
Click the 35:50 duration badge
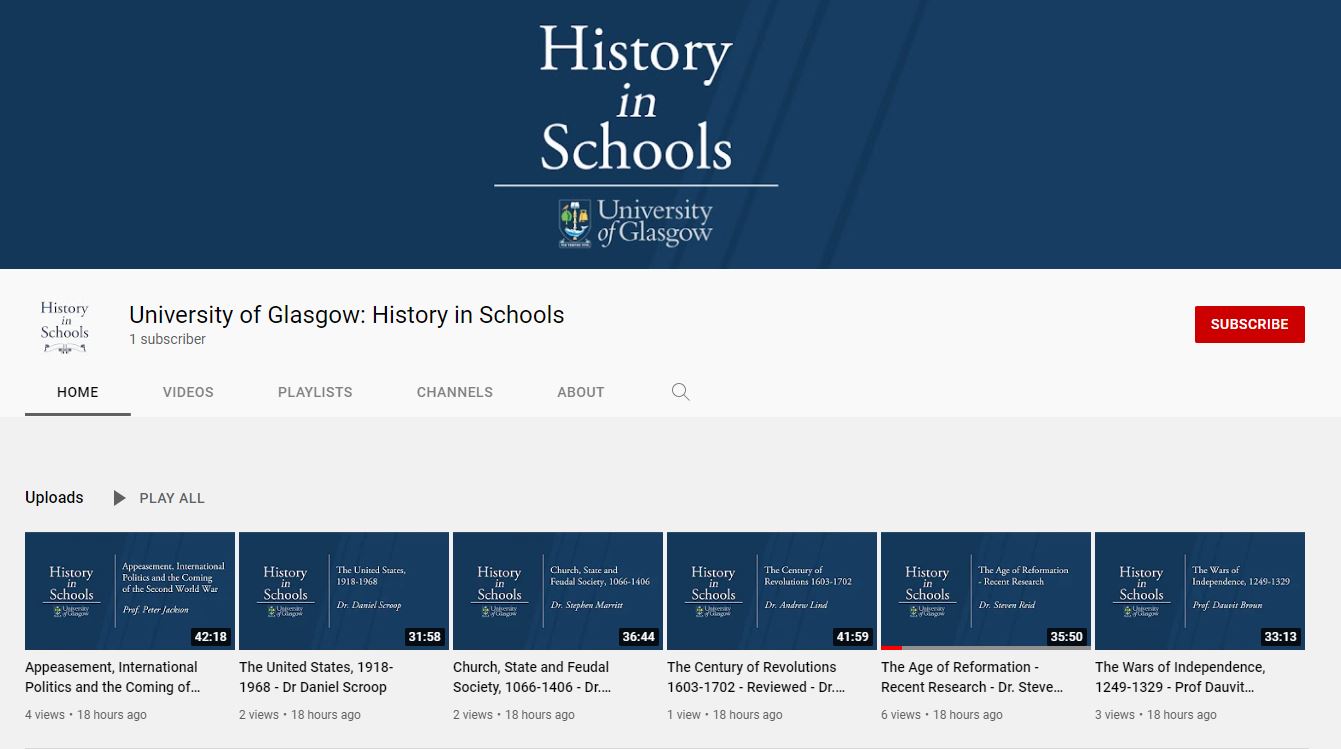[1066, 637]
